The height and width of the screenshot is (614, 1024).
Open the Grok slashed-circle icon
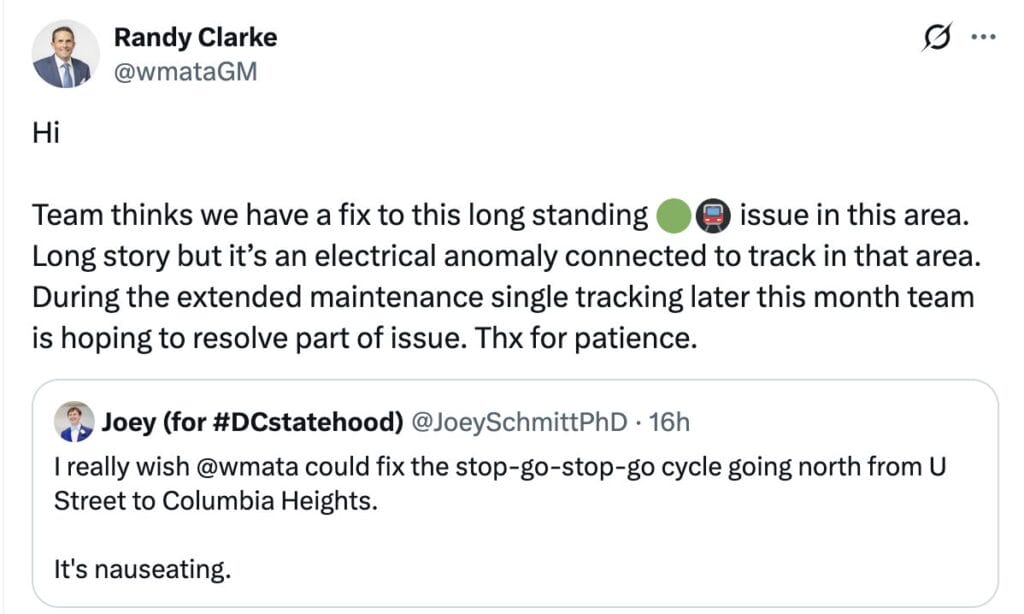pyautogui.click(x=938, y=38)
